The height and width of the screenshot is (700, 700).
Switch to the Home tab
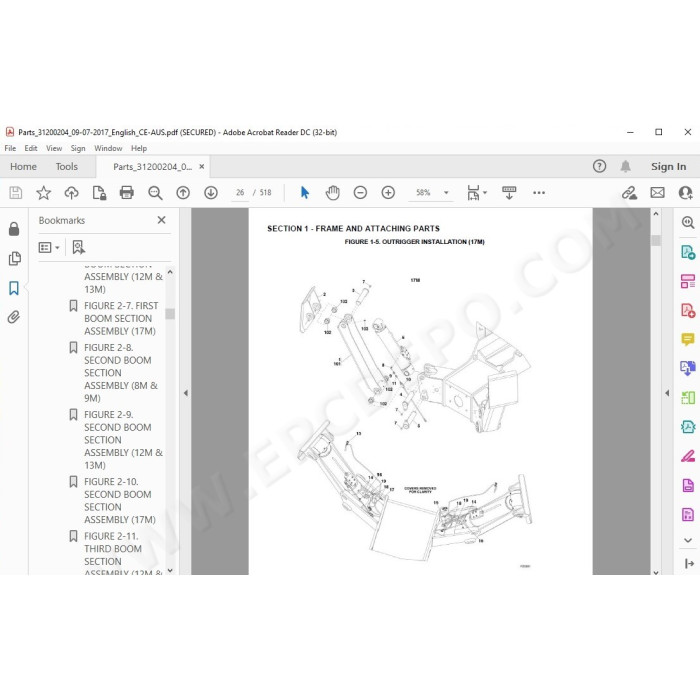pos(23,167)
